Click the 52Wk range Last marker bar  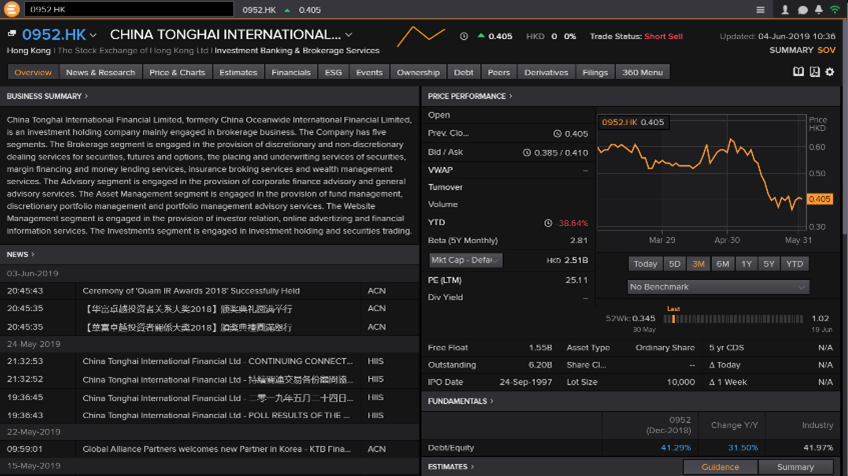point(673,319)
